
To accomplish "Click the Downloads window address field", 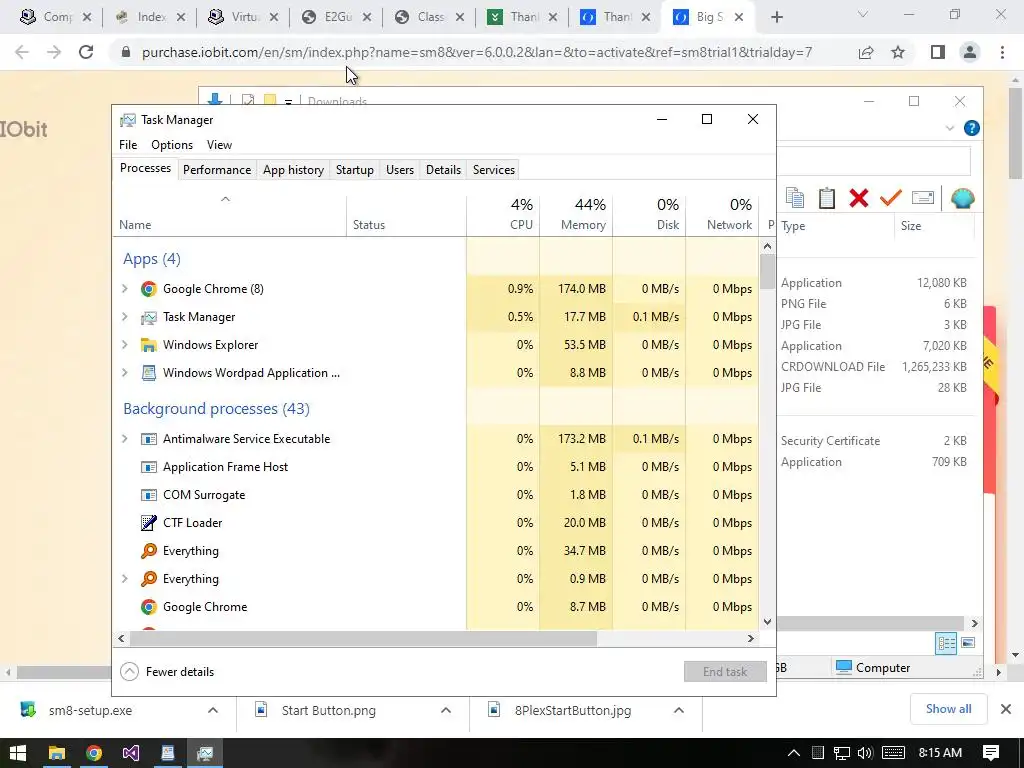I will 873,160.
